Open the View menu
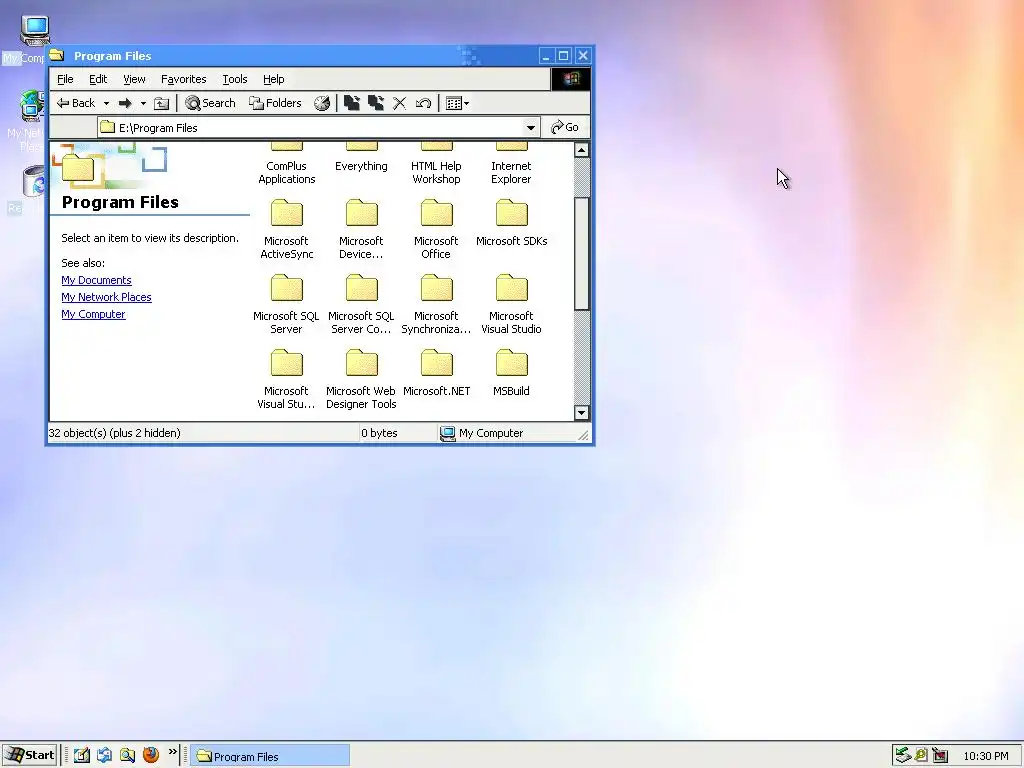Image resolution: width=1024 pixels, height=768 pixels. [135, 79]
